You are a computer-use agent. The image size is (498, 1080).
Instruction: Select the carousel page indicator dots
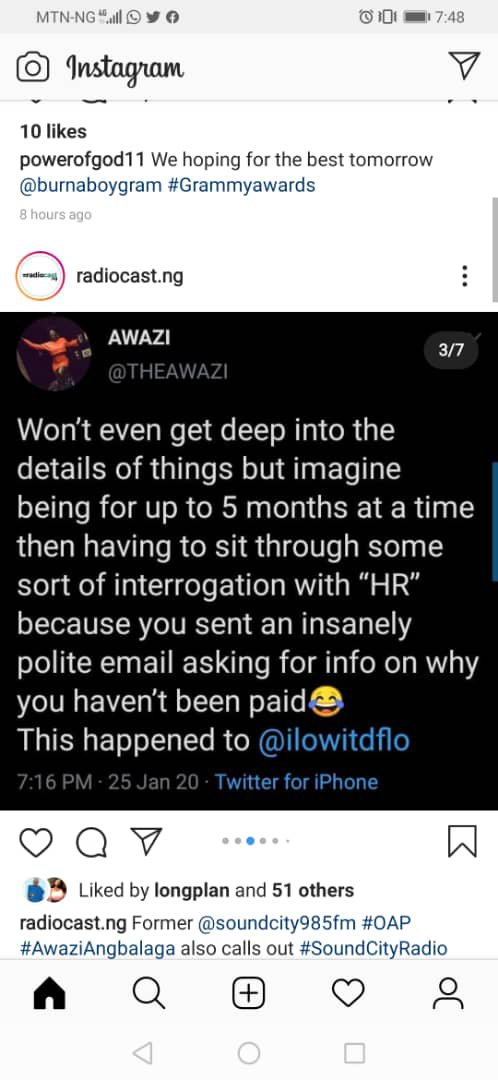256,841
